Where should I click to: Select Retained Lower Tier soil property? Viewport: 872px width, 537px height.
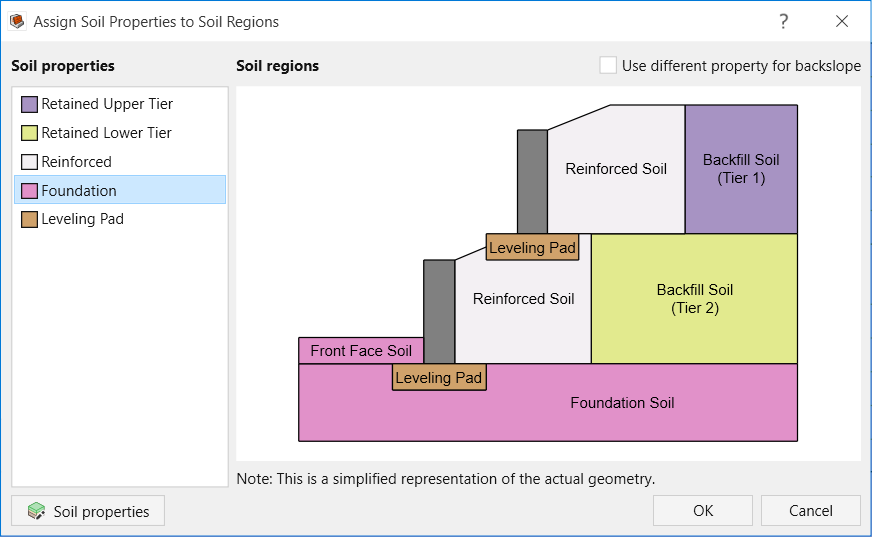tap(120, 133)
